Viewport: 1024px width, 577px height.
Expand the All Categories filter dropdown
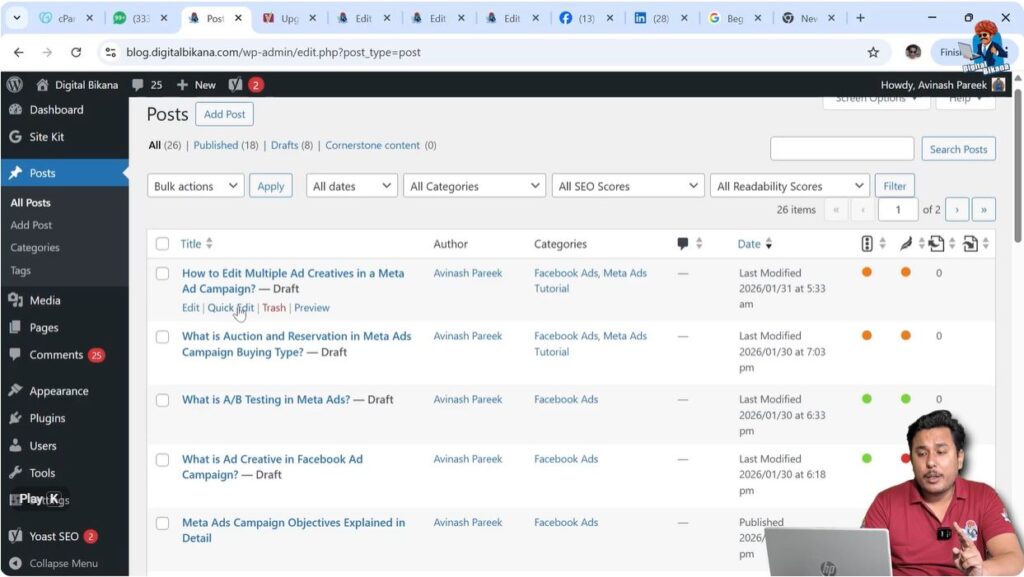[473, 185]
